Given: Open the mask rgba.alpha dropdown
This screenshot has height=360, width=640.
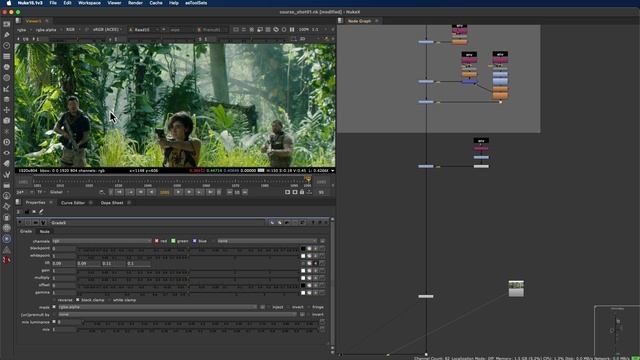Looking at the screenshot, I should (157, 307).
